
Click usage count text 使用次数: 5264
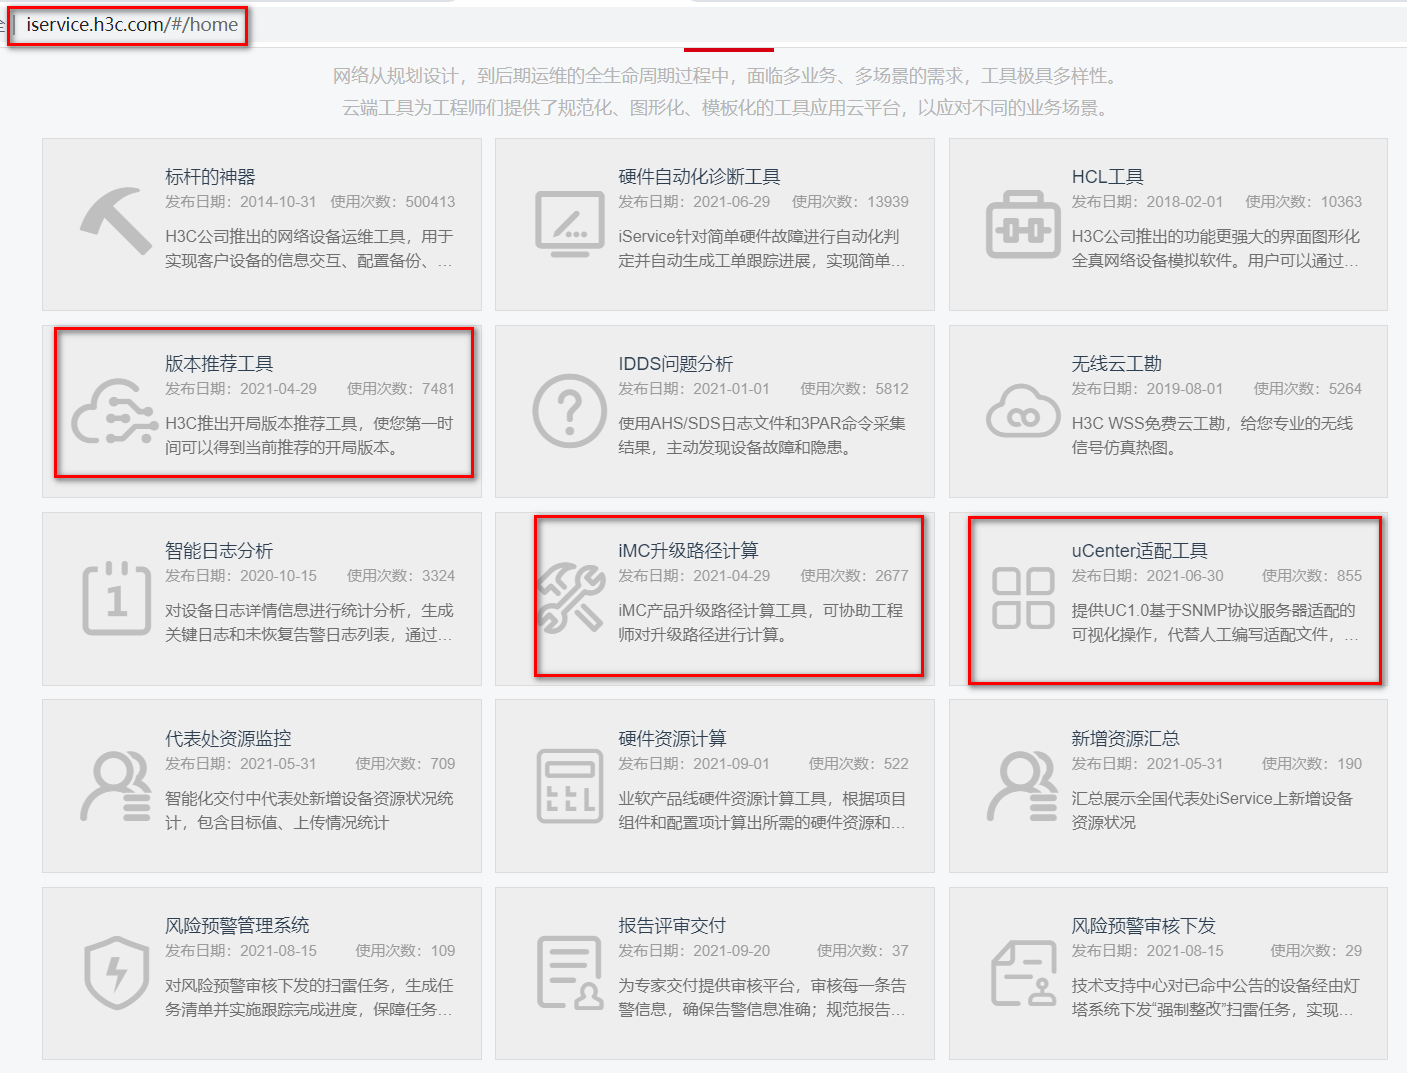1308,389
